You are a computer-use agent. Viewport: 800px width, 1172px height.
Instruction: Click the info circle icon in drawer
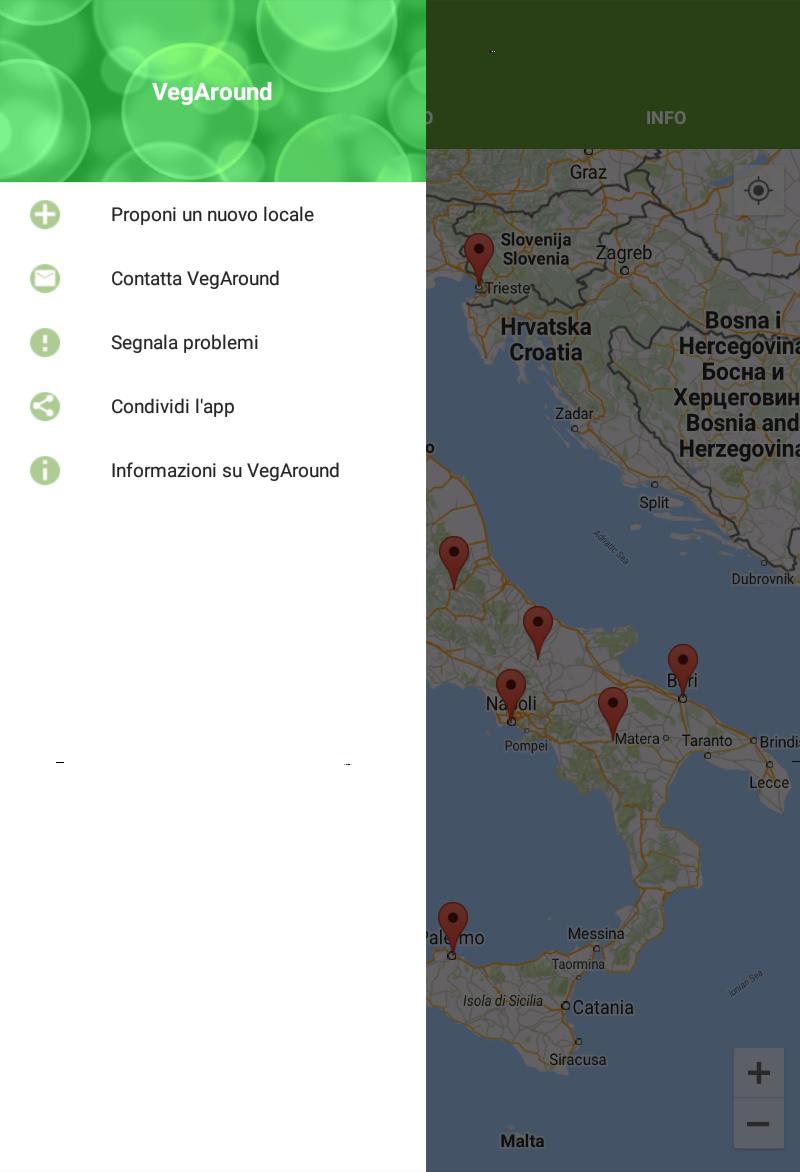coord(45,471)
